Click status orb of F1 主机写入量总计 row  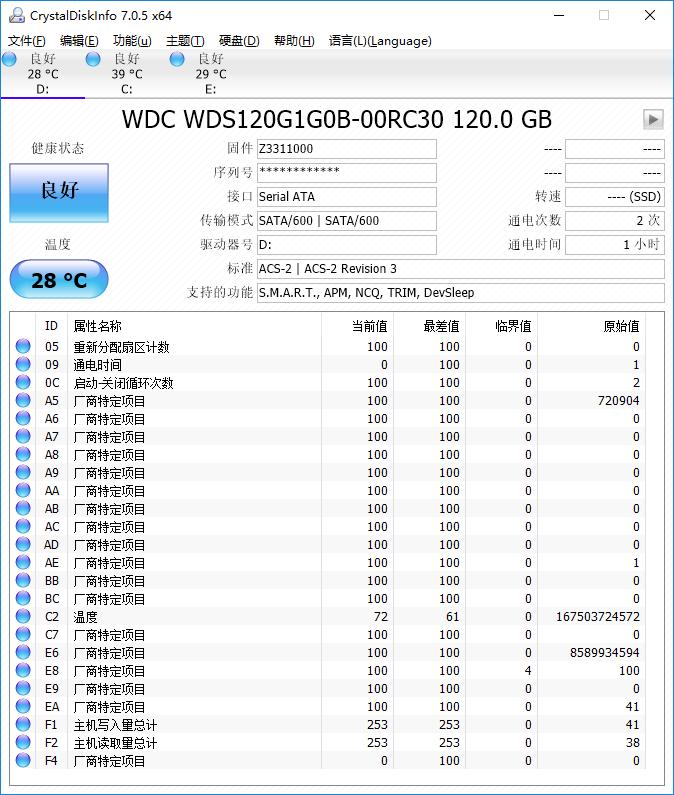(23, 724)
